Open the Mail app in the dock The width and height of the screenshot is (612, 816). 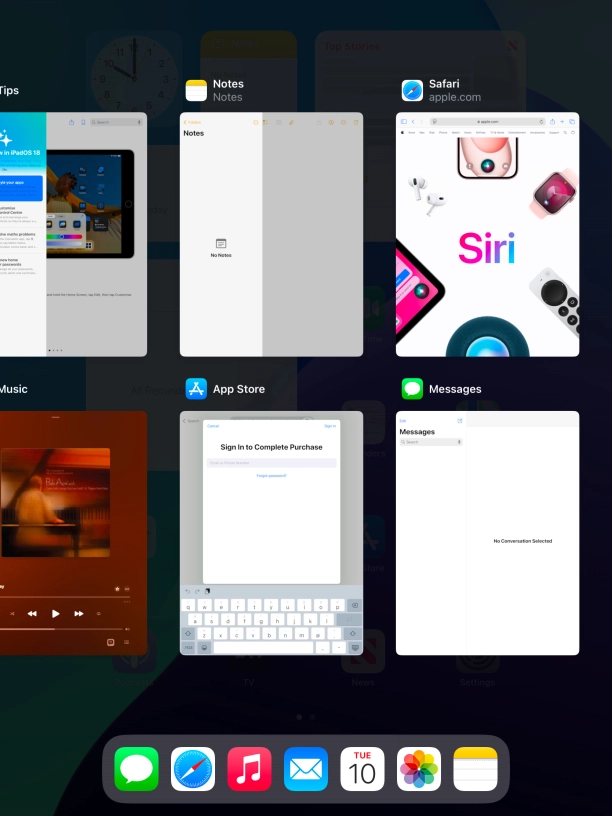306,770
